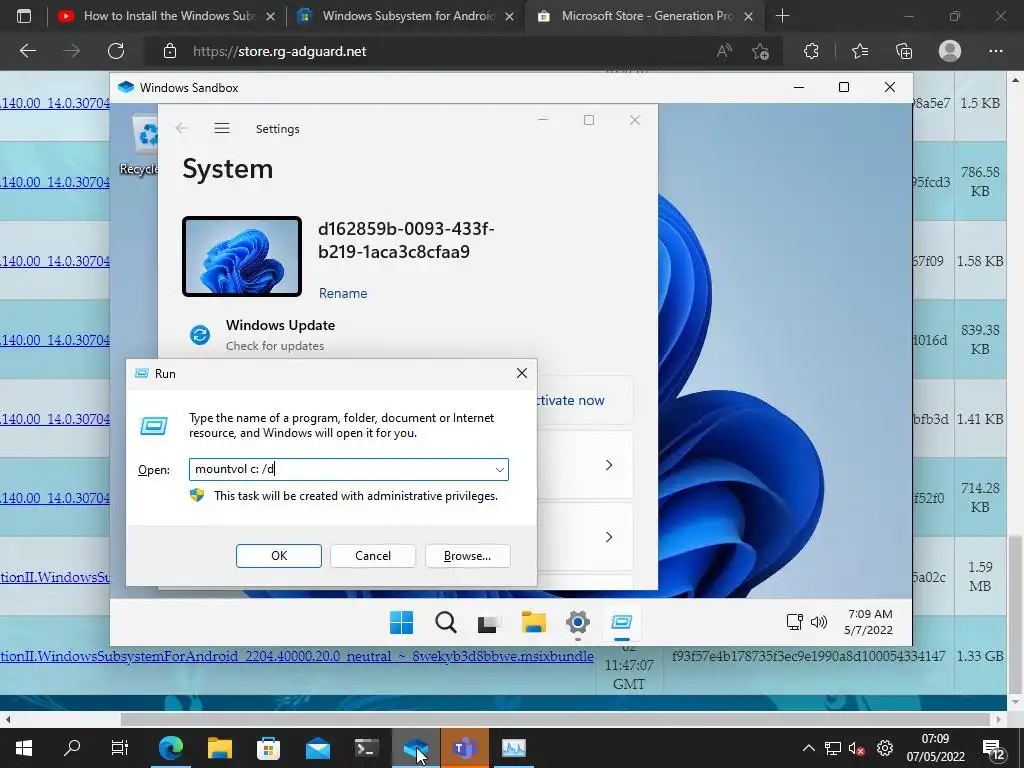Open Edge Settings and more menu
Screen dimensions: 1024x768
[995, 51]
